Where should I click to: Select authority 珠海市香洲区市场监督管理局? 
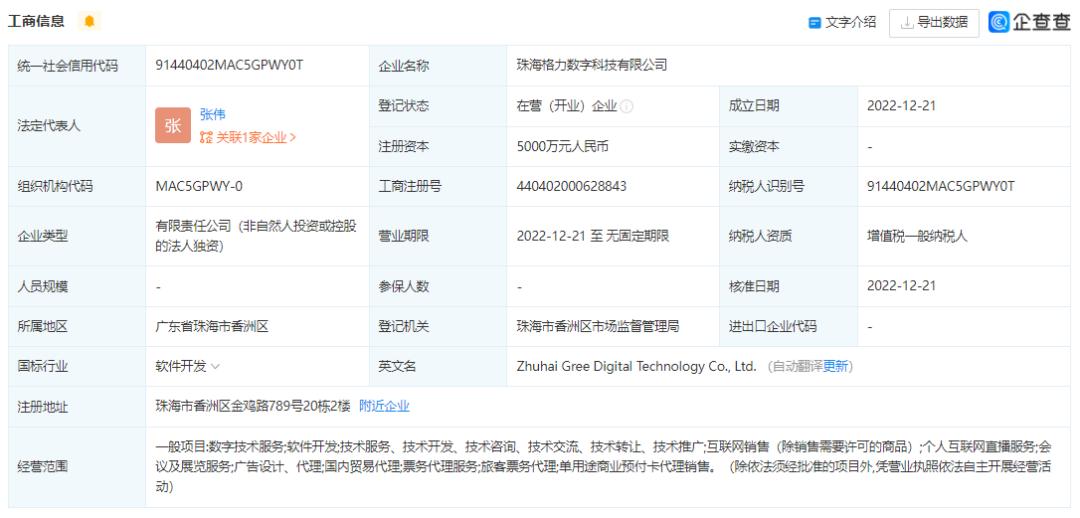point(598,327)
